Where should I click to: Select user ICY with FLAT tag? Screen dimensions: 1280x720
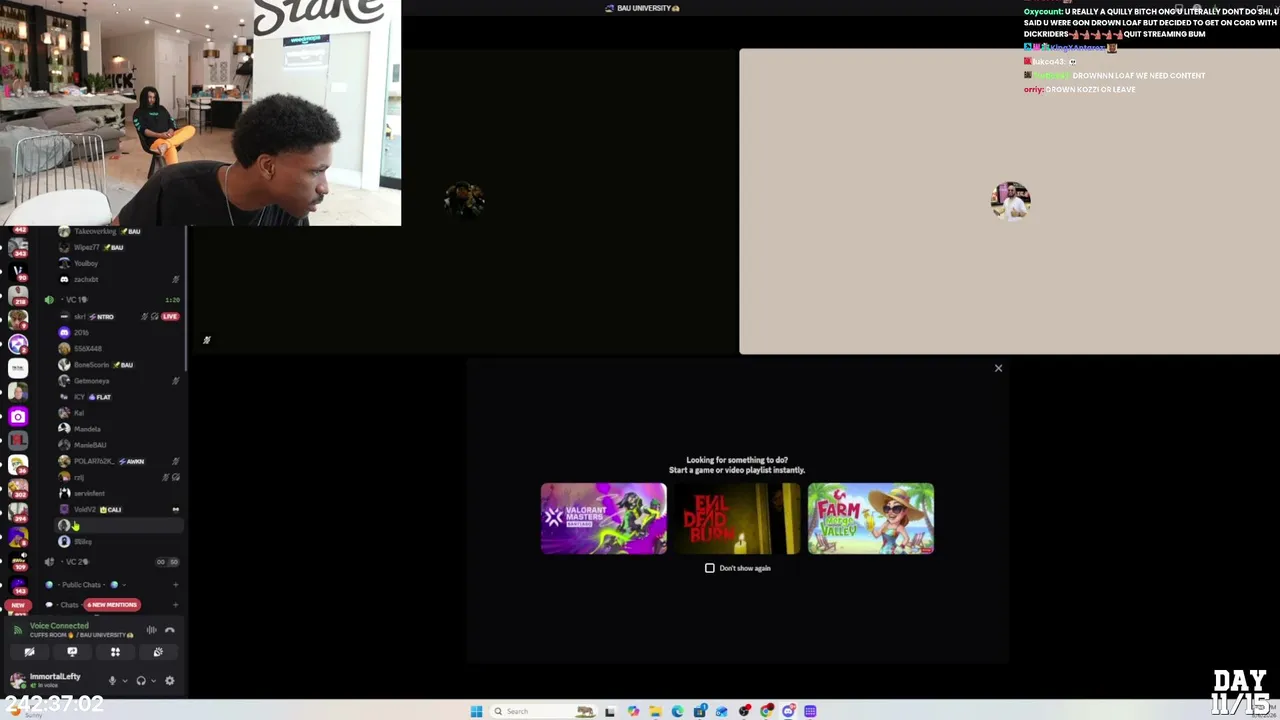pyautogui.click(x=118, y=397)
